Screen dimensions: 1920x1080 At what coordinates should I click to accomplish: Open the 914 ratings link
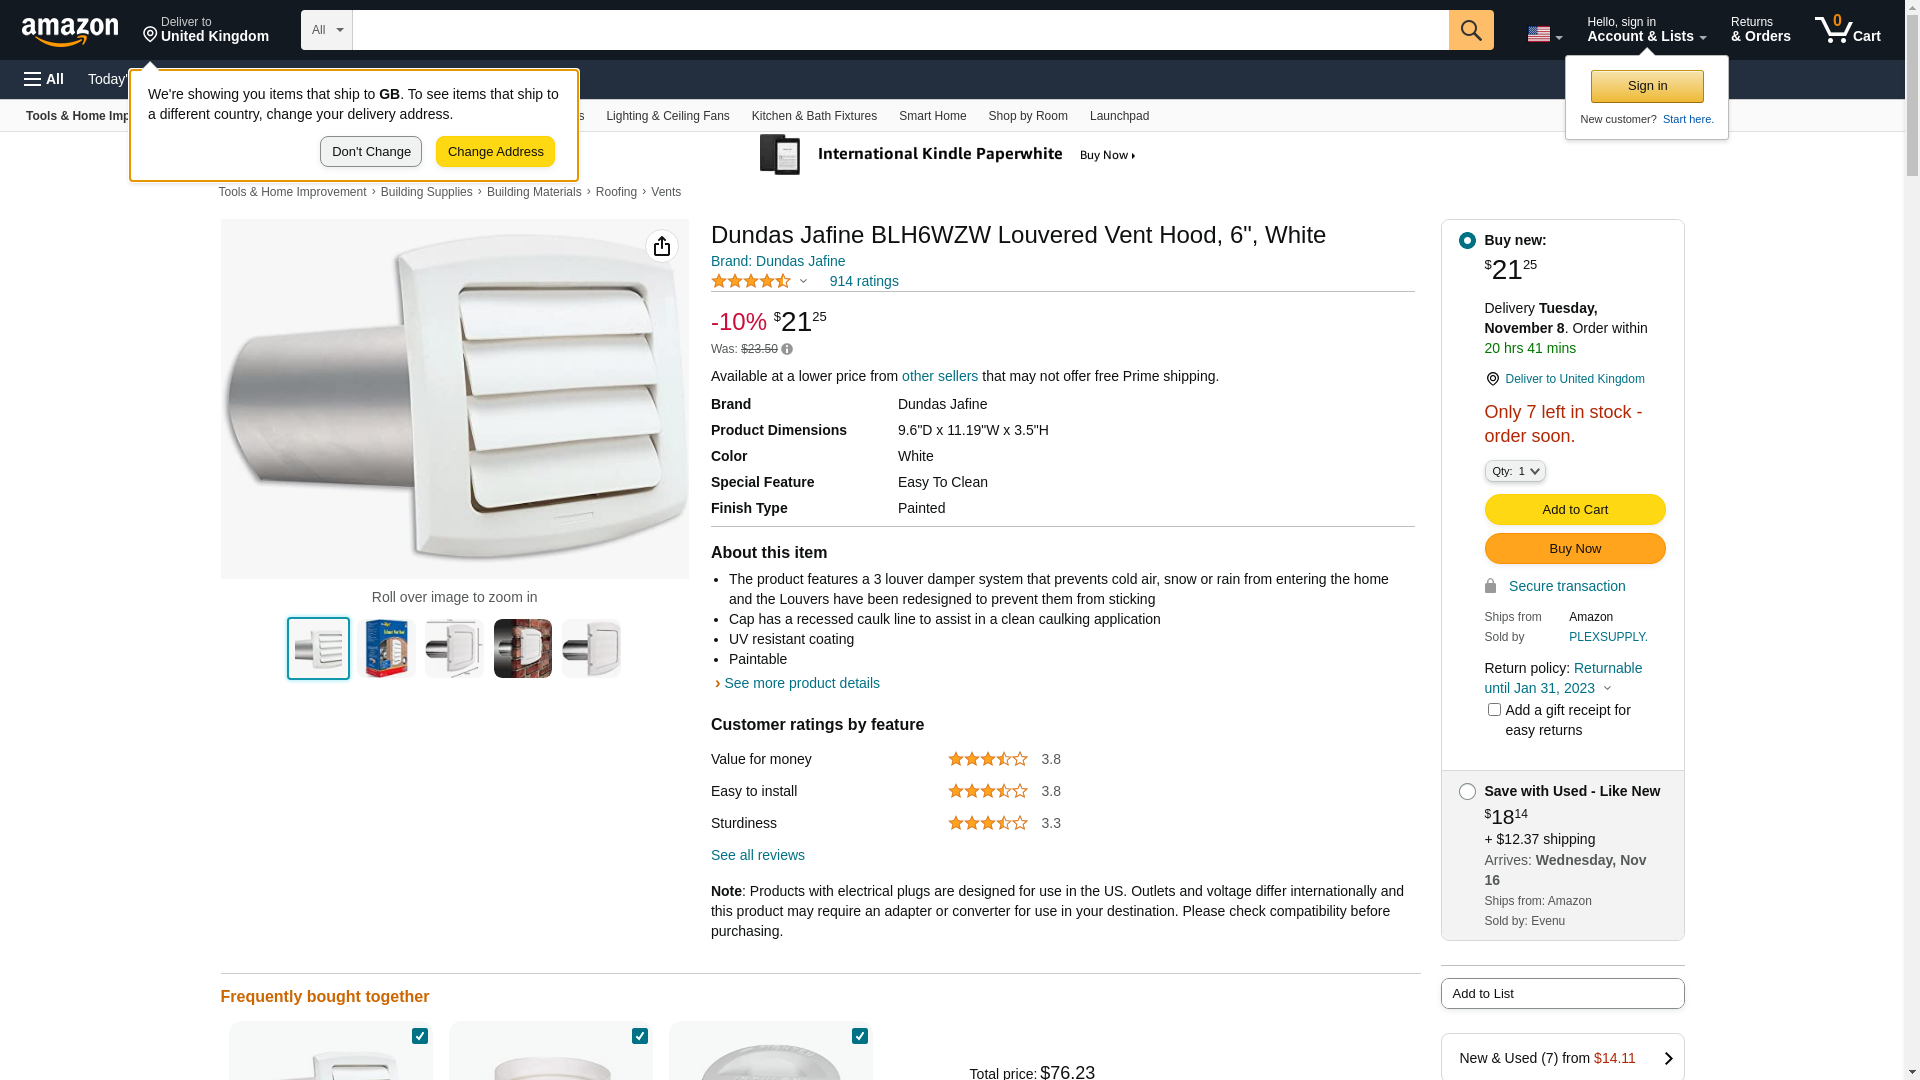tap(864, 281)
